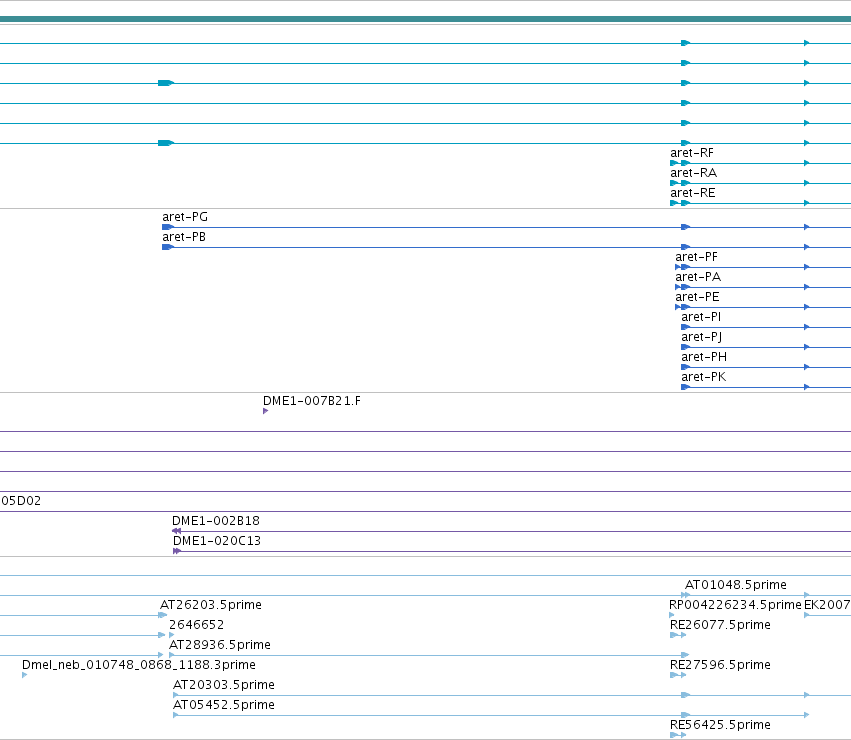Select the AT28936.5prime EST label
This screenshot has height=740, width=851.
pos(220,646)
